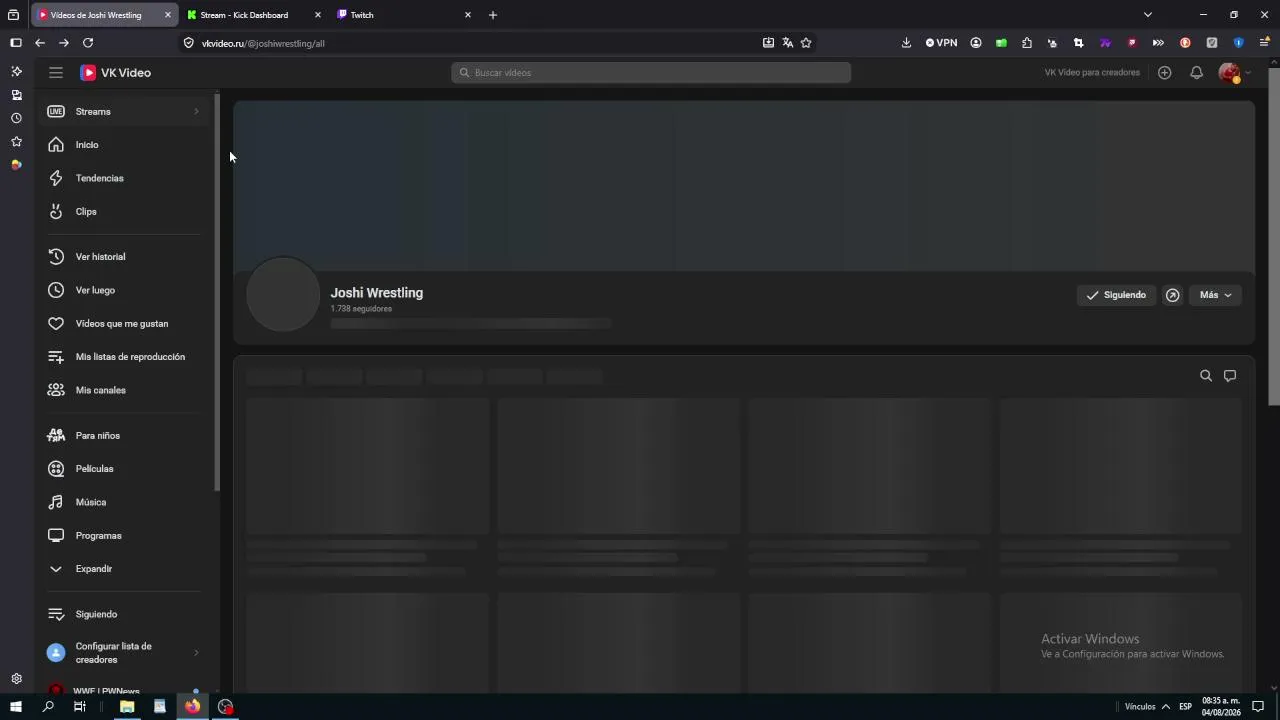Image resolution: width=1280 pixels, height=720 pixels.
Task: Open the Windows notification center
Action: (1258, 707)
